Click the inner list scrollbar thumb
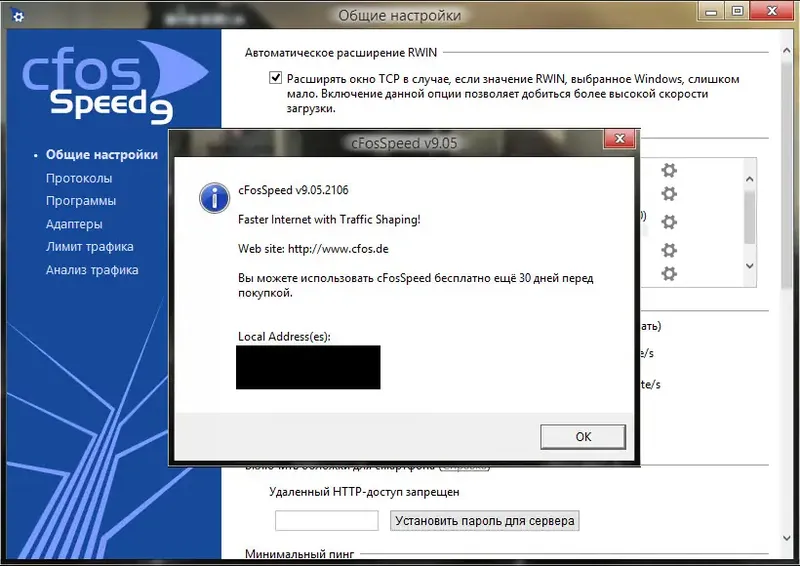 click(749, 218)
